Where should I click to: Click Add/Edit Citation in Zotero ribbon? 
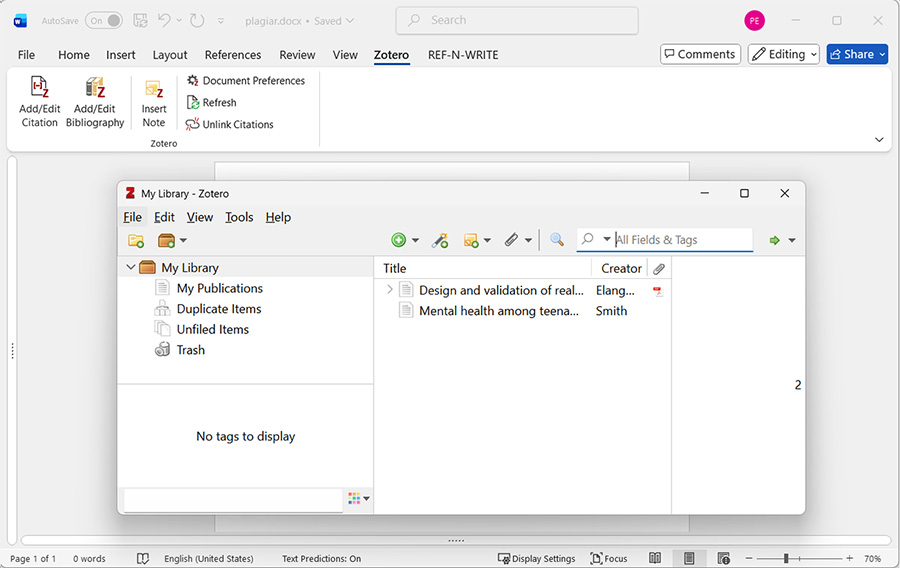39,102
